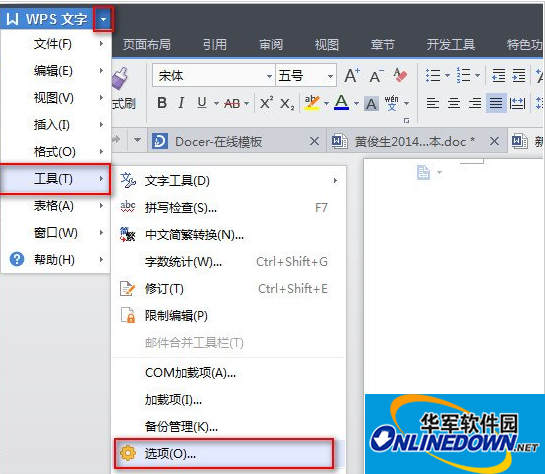
Task: Toggle italic formatting
Action: pyautogui.click(x=181, y=103)
